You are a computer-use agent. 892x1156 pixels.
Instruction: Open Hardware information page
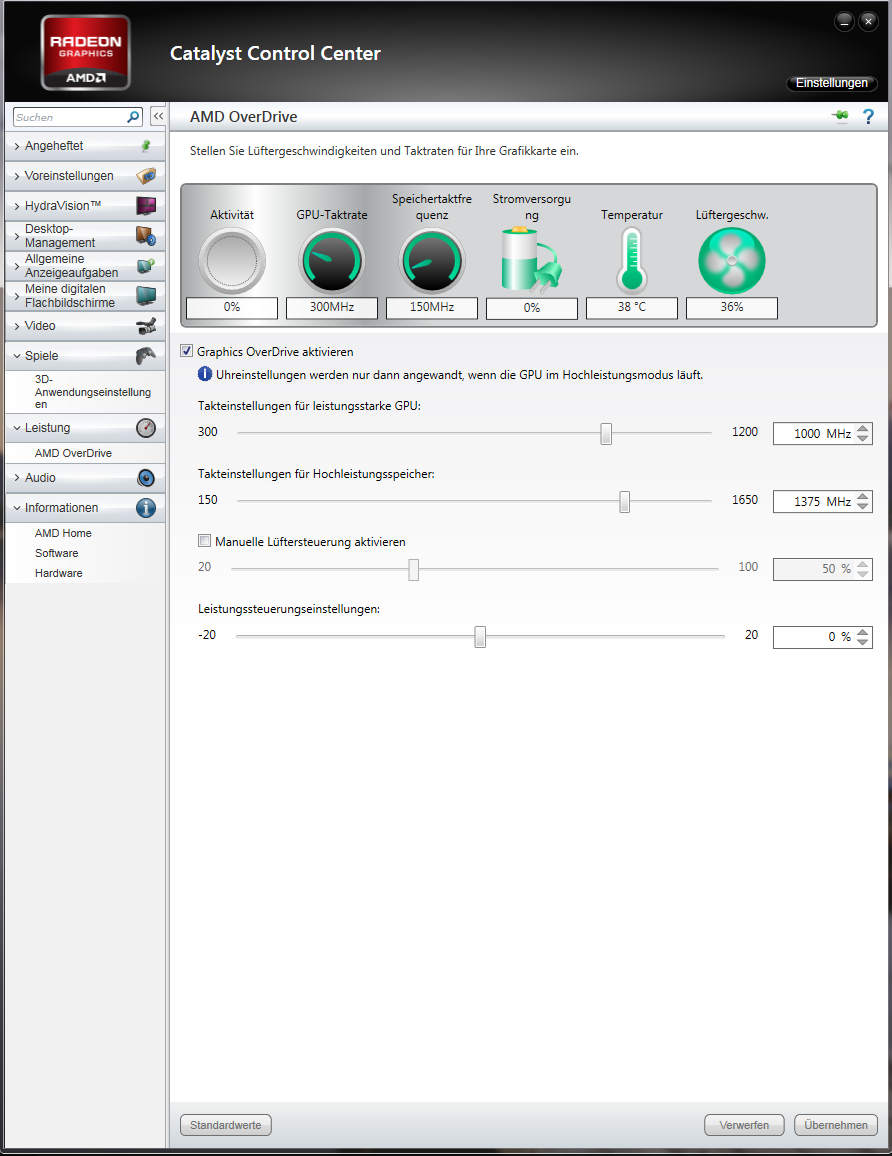click(x=58, y=573)
